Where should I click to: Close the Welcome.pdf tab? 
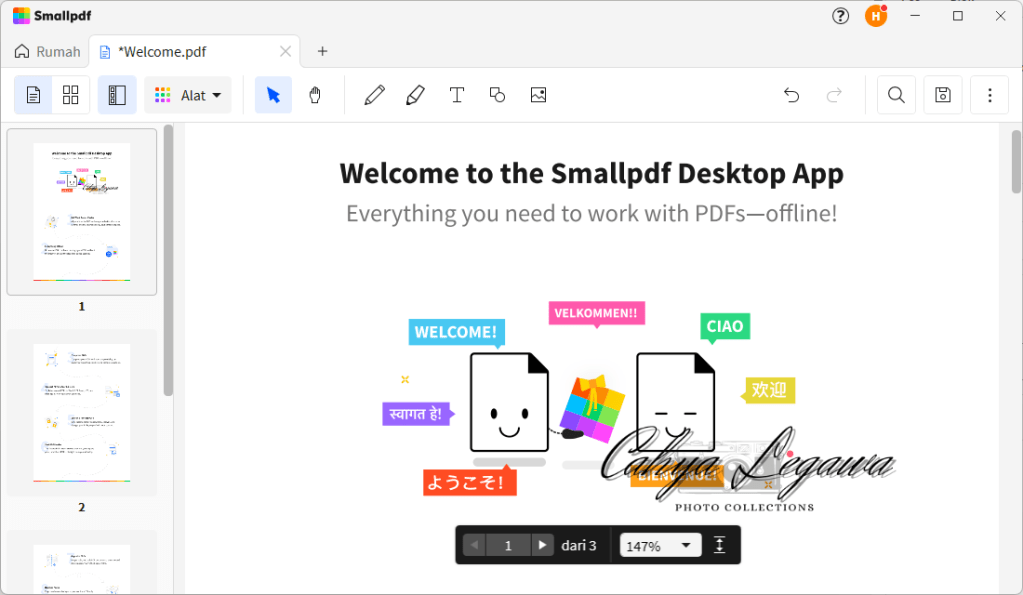pos(286,51)
